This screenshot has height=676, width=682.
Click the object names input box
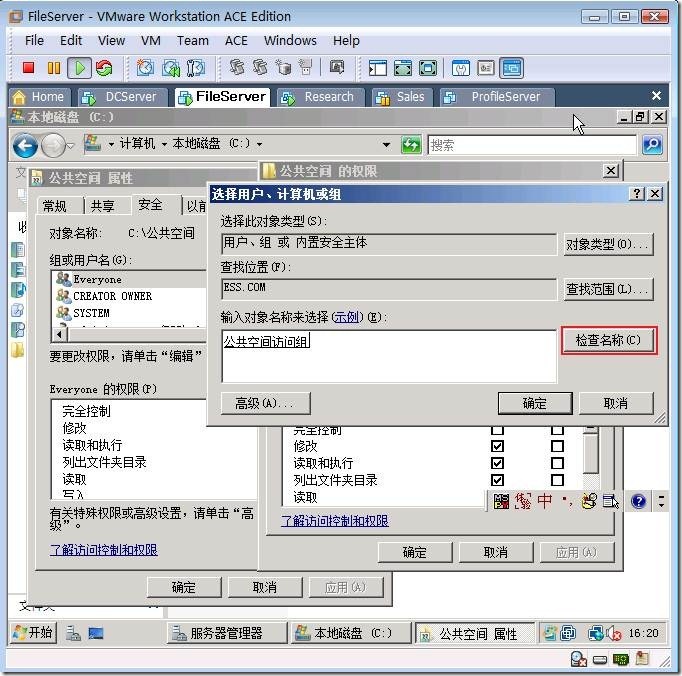click(x=389, y=356)
